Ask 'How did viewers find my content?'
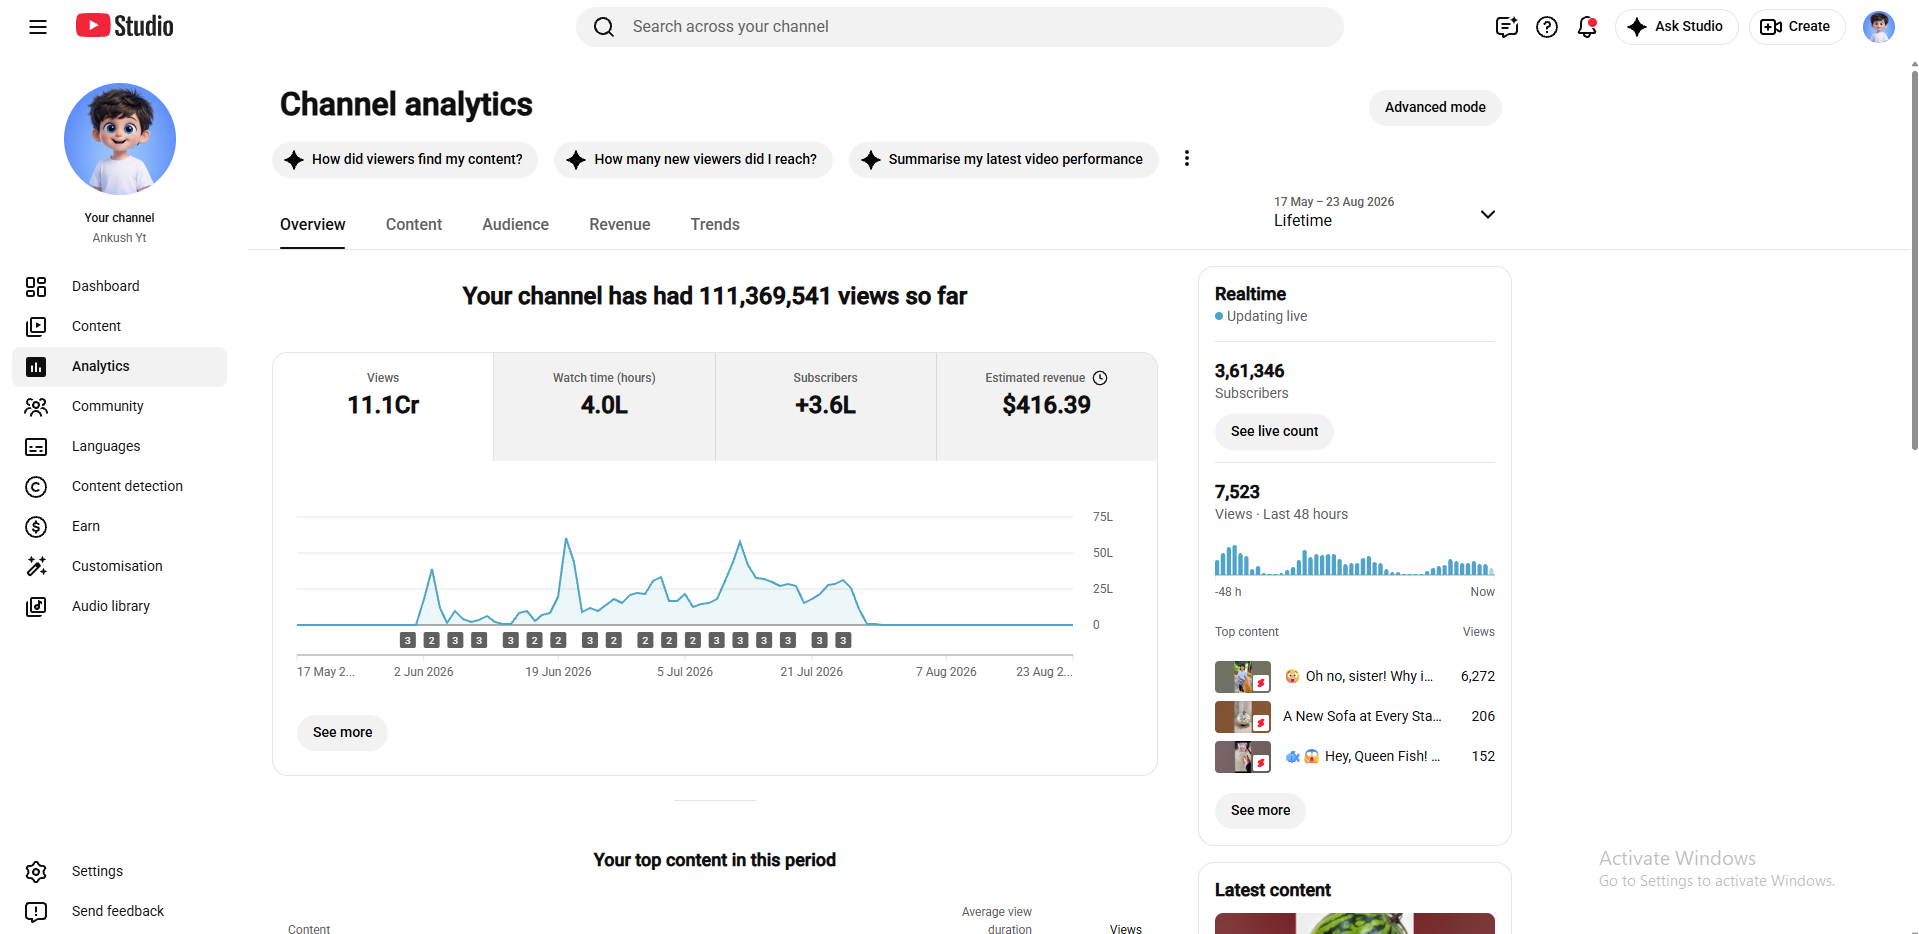 [405, 160]
